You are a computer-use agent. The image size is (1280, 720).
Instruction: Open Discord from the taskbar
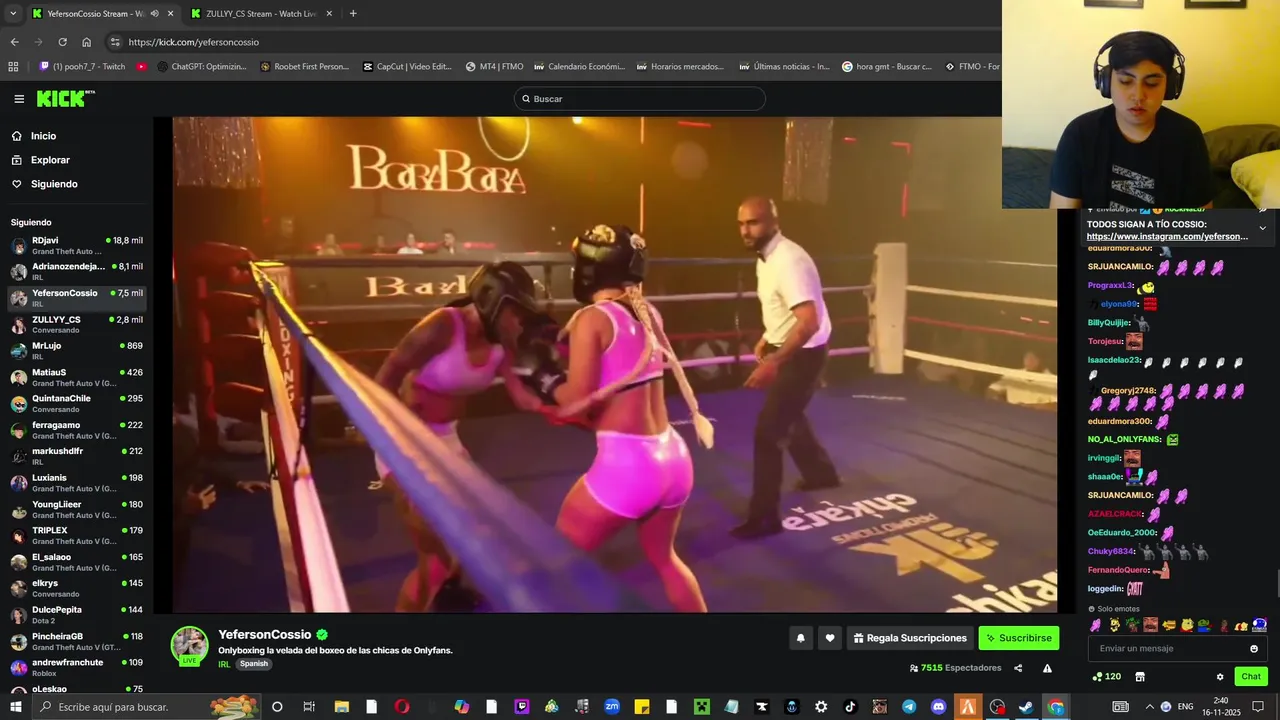938,707
